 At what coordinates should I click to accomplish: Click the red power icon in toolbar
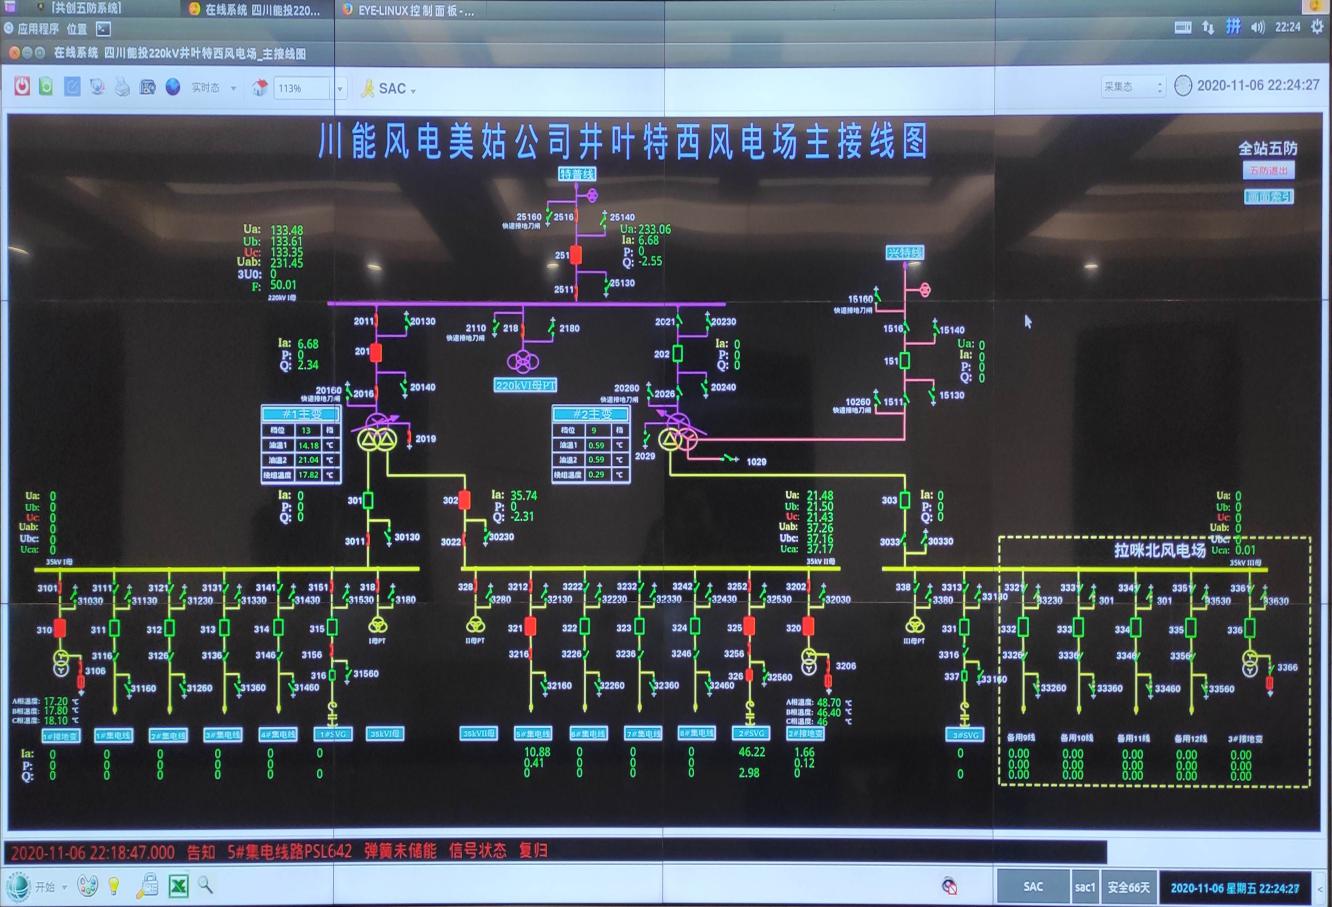22,87
